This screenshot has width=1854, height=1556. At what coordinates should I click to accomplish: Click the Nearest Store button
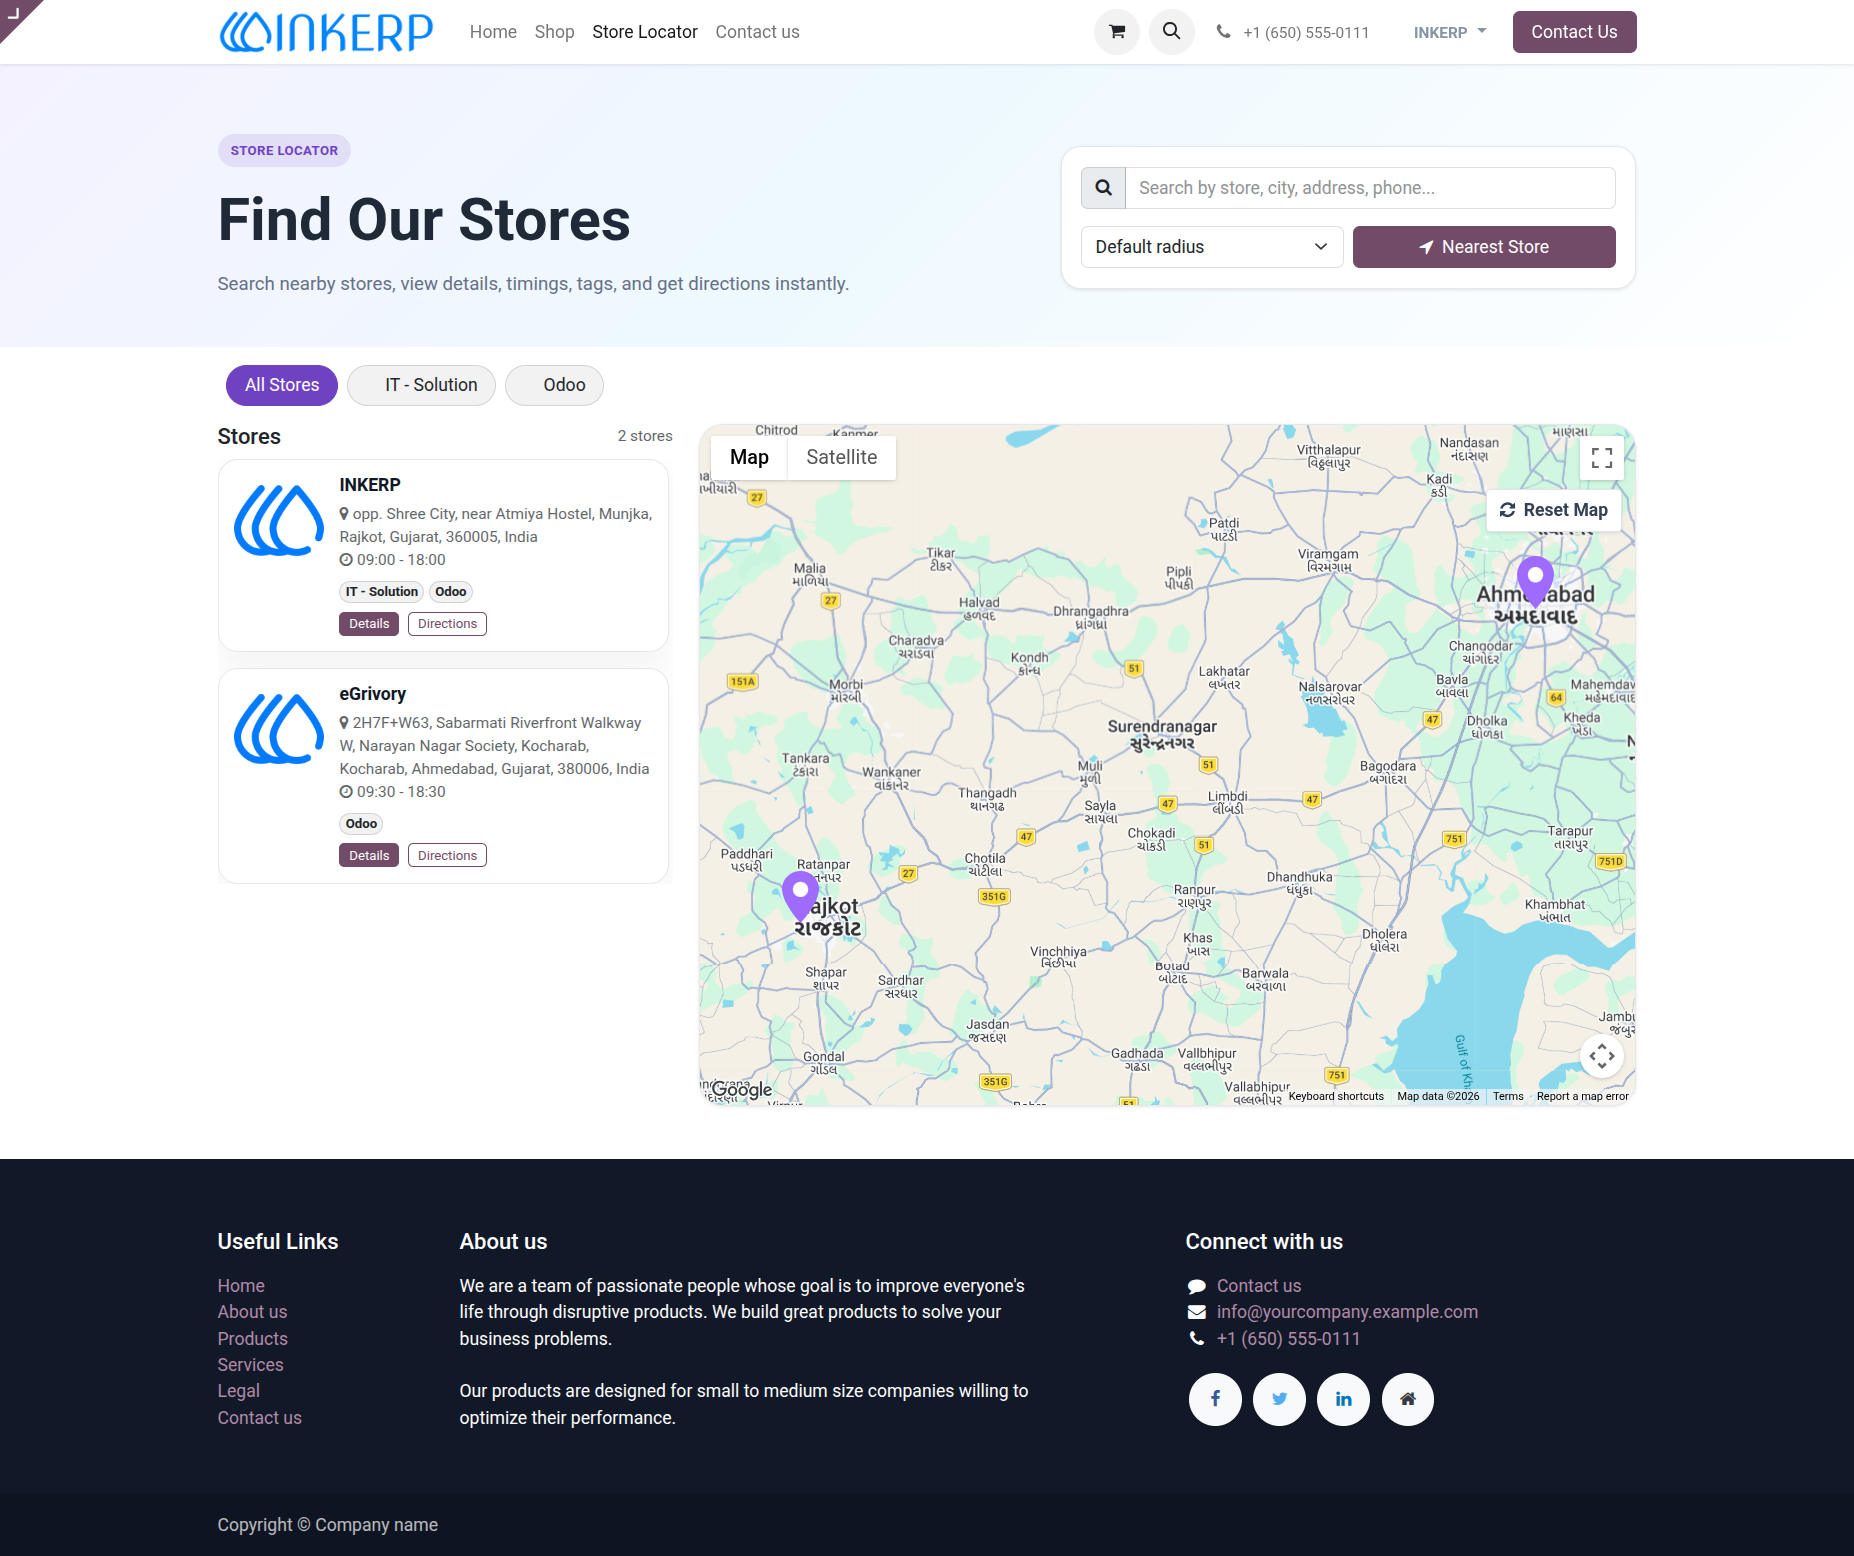(1484, 247)
